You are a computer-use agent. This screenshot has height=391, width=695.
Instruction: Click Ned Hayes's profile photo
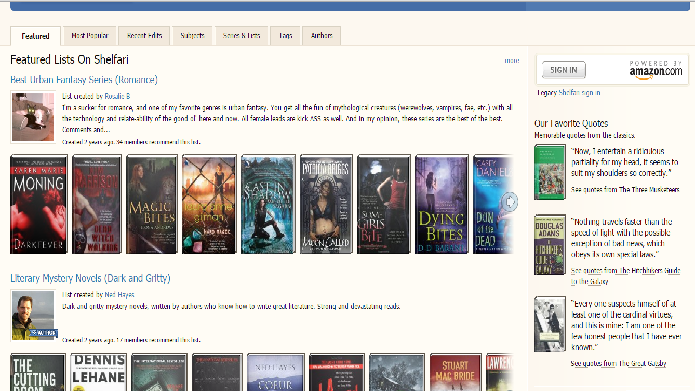point(33,315)
